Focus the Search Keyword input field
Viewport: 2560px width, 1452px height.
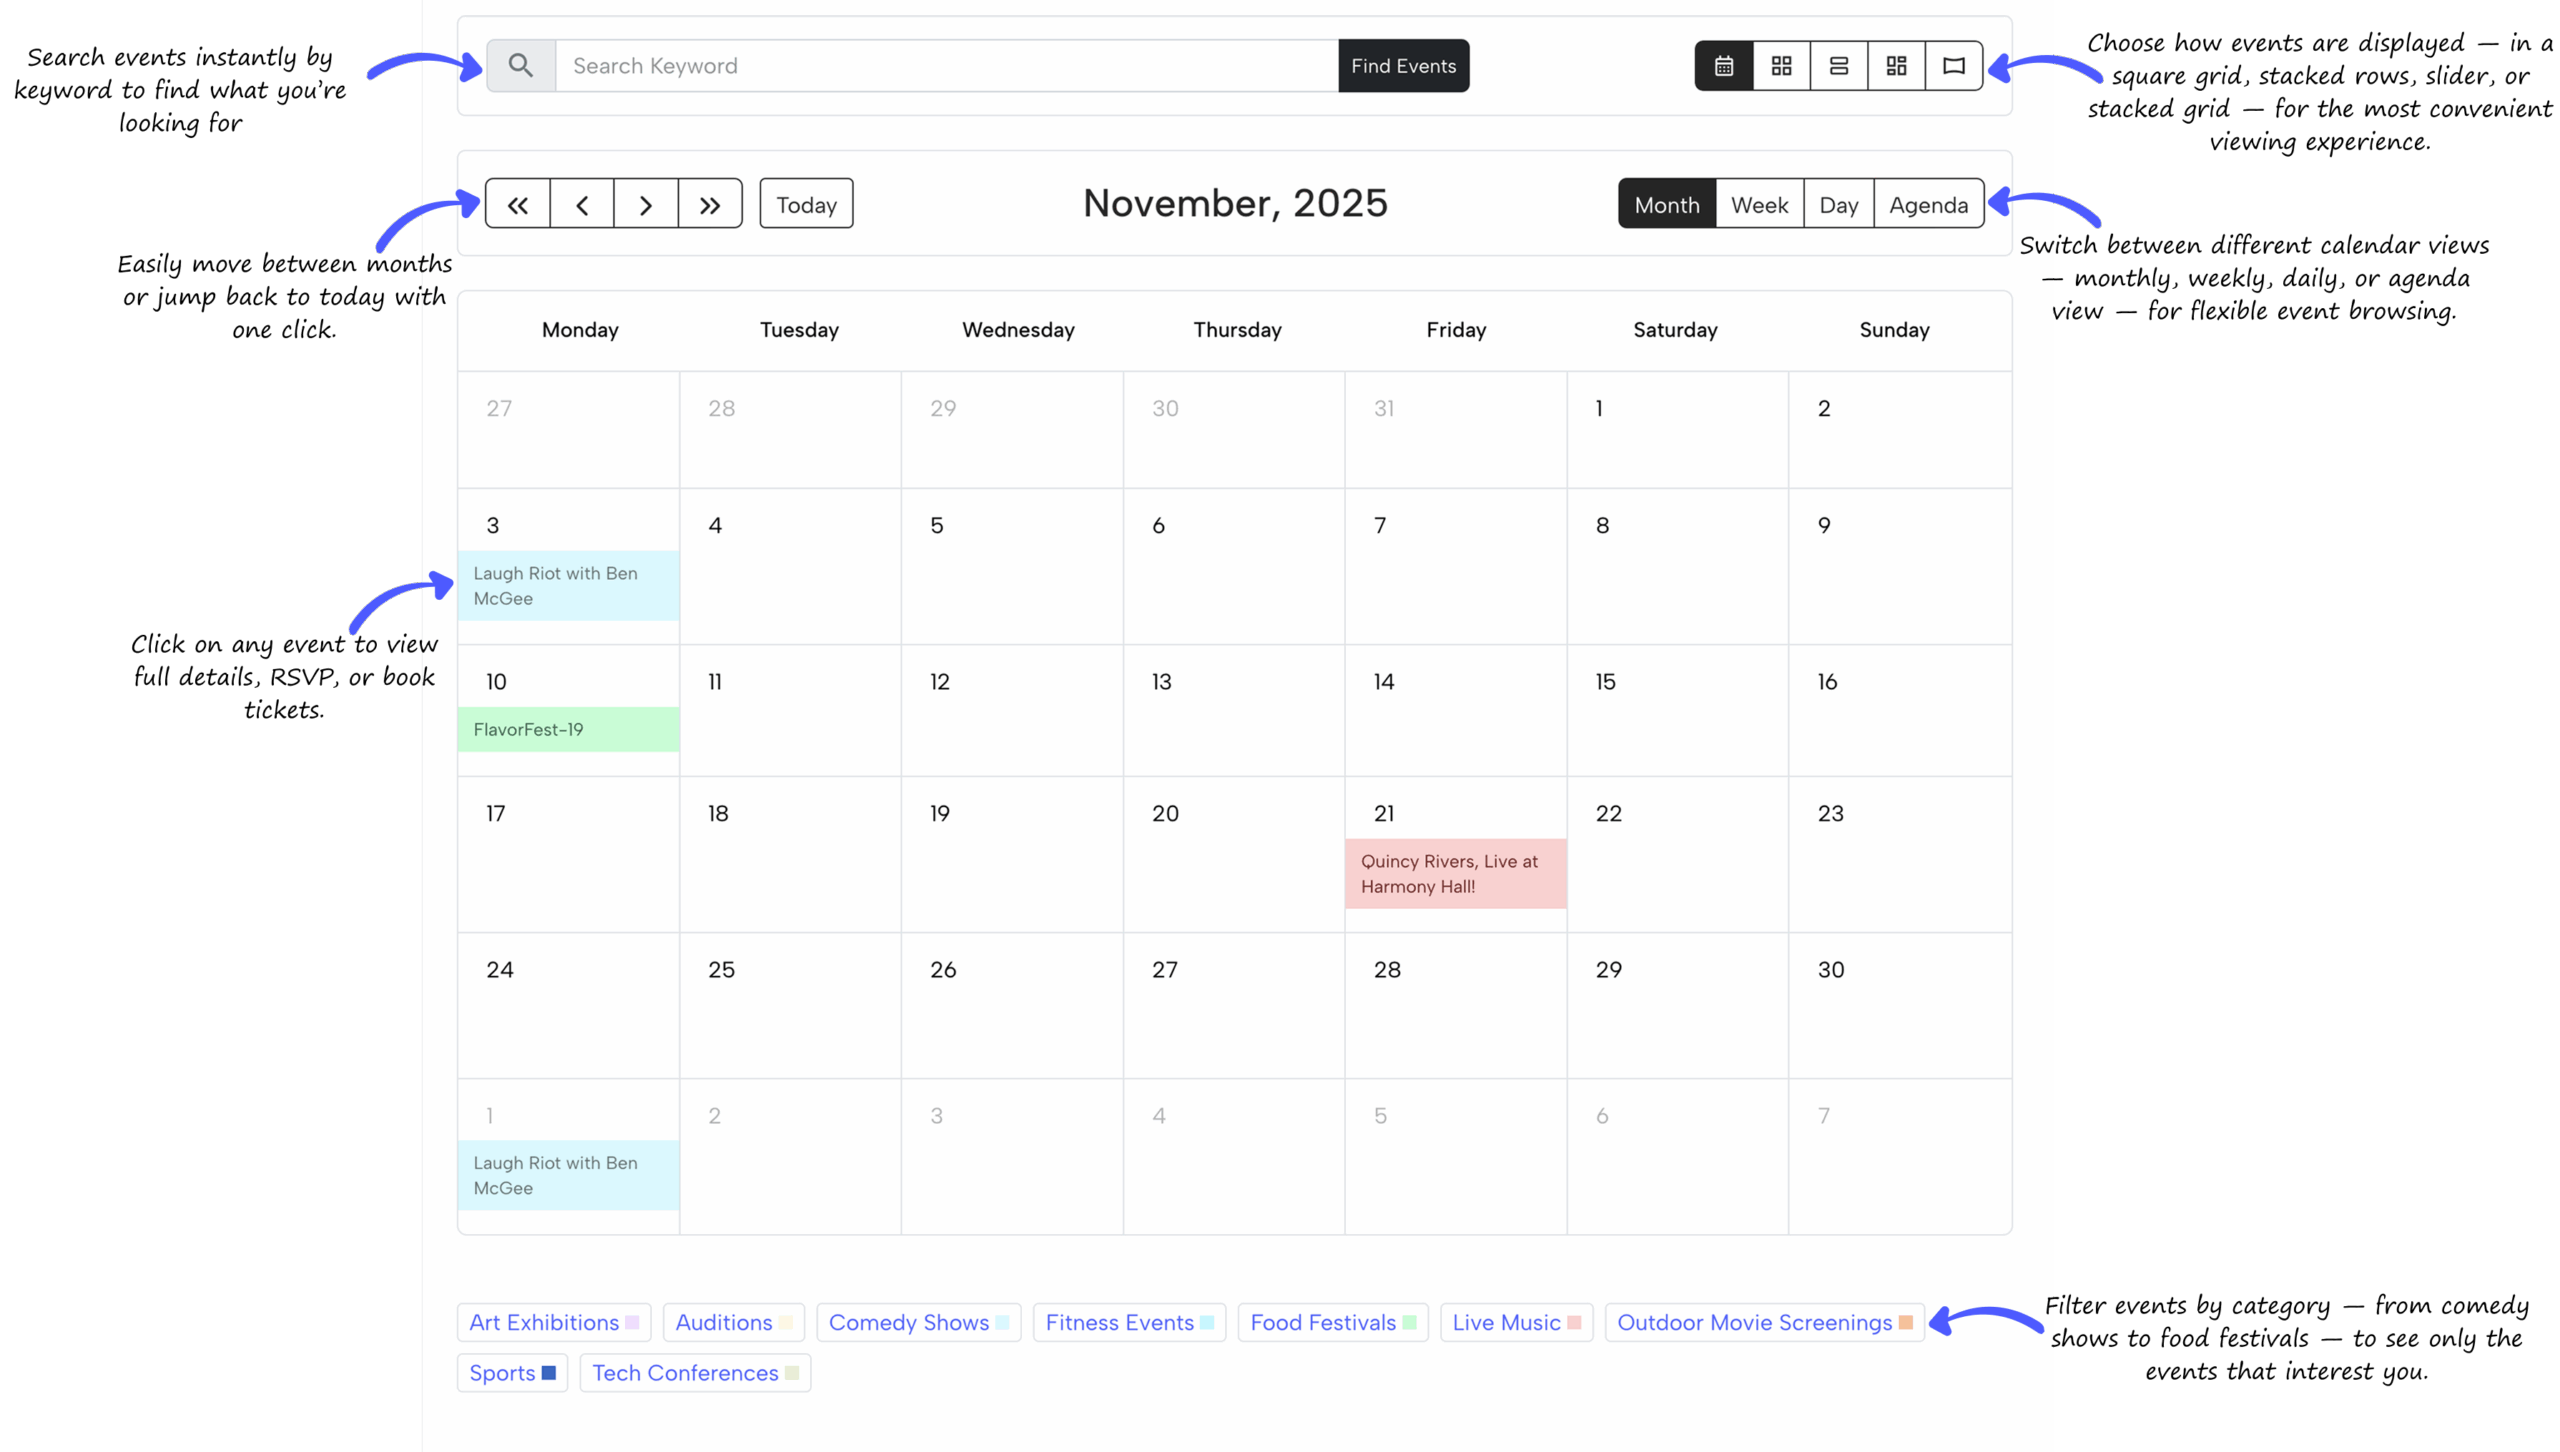[946, 66]
